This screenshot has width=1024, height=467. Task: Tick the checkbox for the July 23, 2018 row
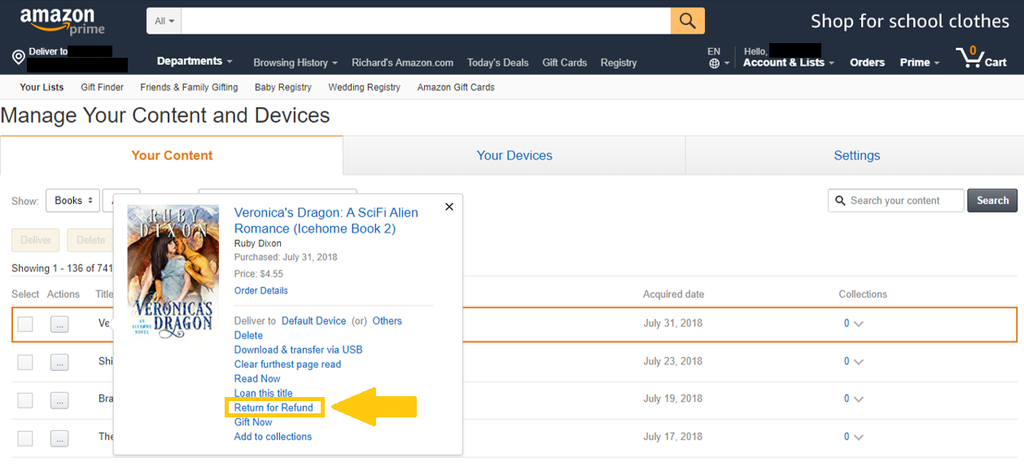(25, 362)
